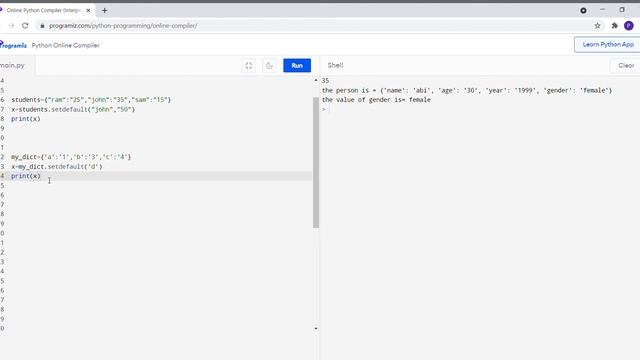The height and width of the screenshot is (360, 640).
Task: Select the Online Python Compiler browser tab
Action: click(45, 11)
